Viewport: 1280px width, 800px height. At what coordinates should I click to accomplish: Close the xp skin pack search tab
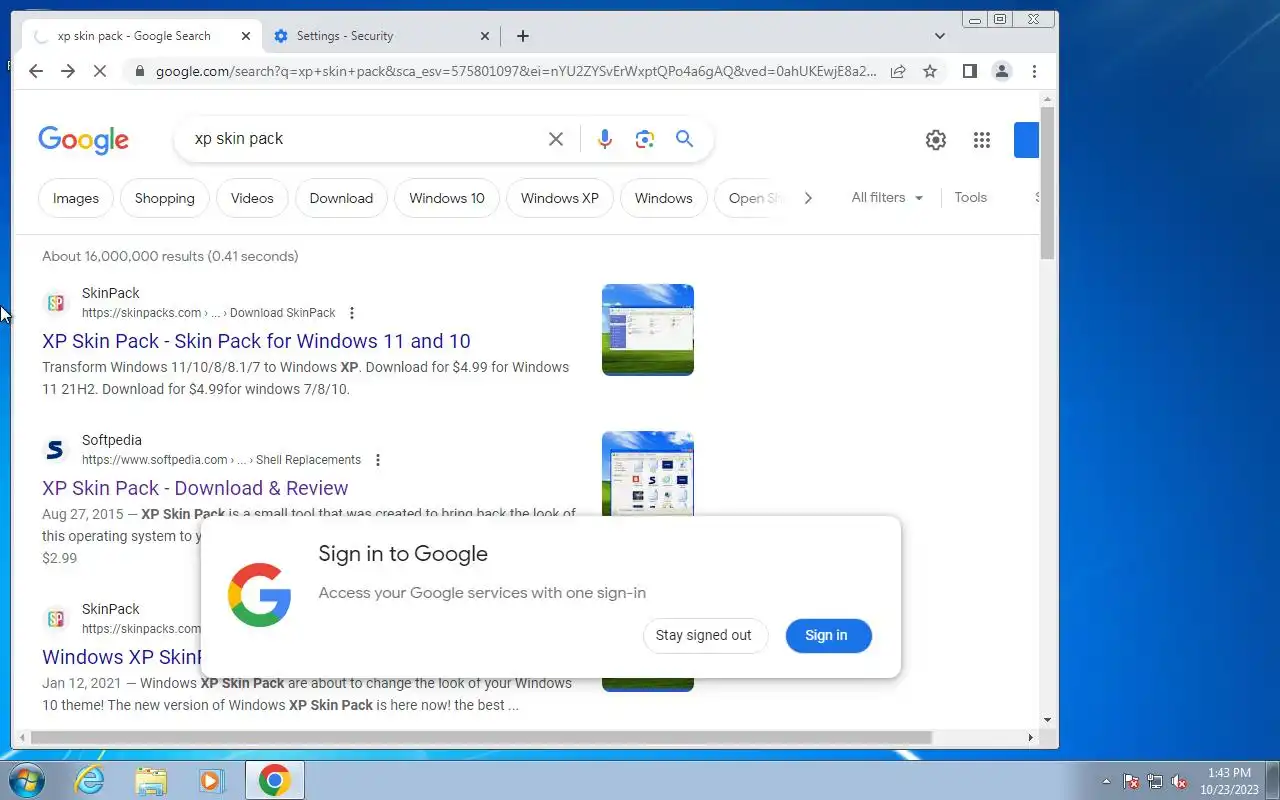(246, 36)
